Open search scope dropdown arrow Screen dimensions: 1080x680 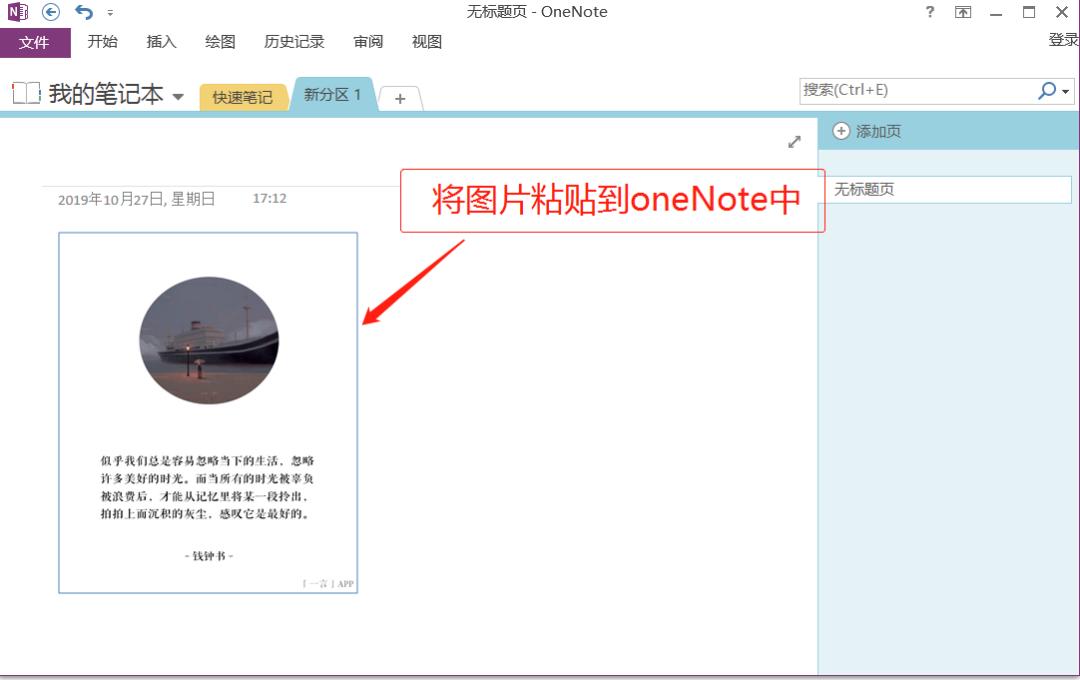point(1066,92)
